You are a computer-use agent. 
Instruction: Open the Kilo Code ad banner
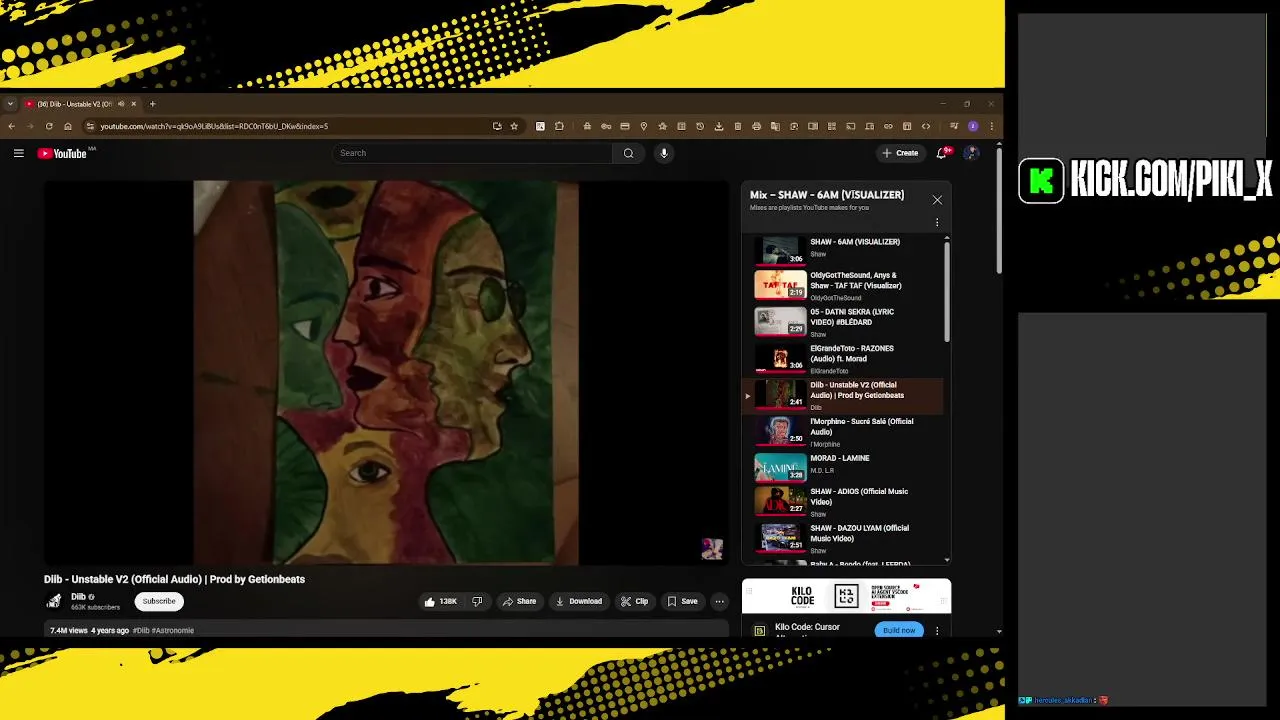[846, 597]
